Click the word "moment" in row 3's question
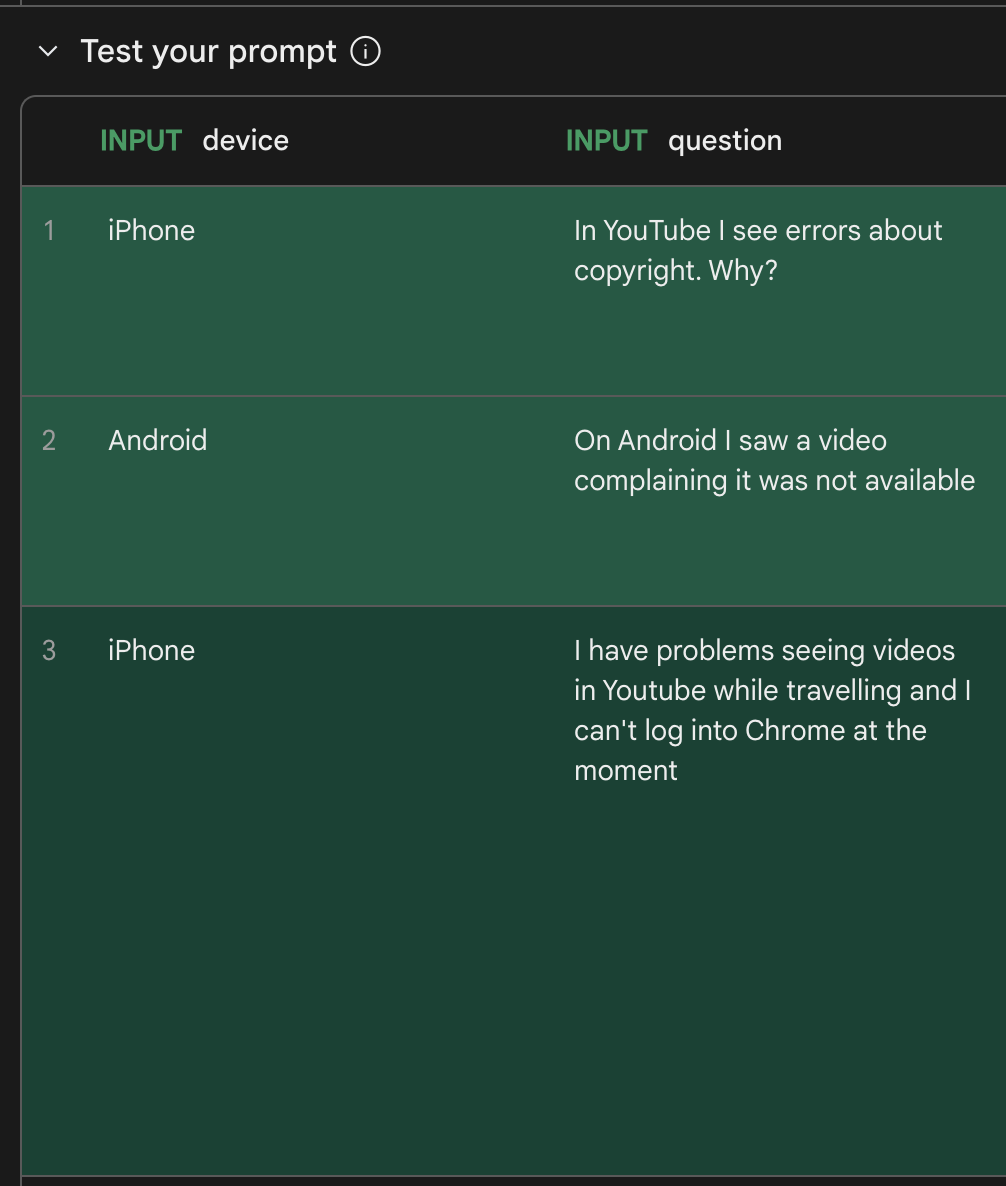The height and width of the screenshot is (1186, 1006). [626, 771]
